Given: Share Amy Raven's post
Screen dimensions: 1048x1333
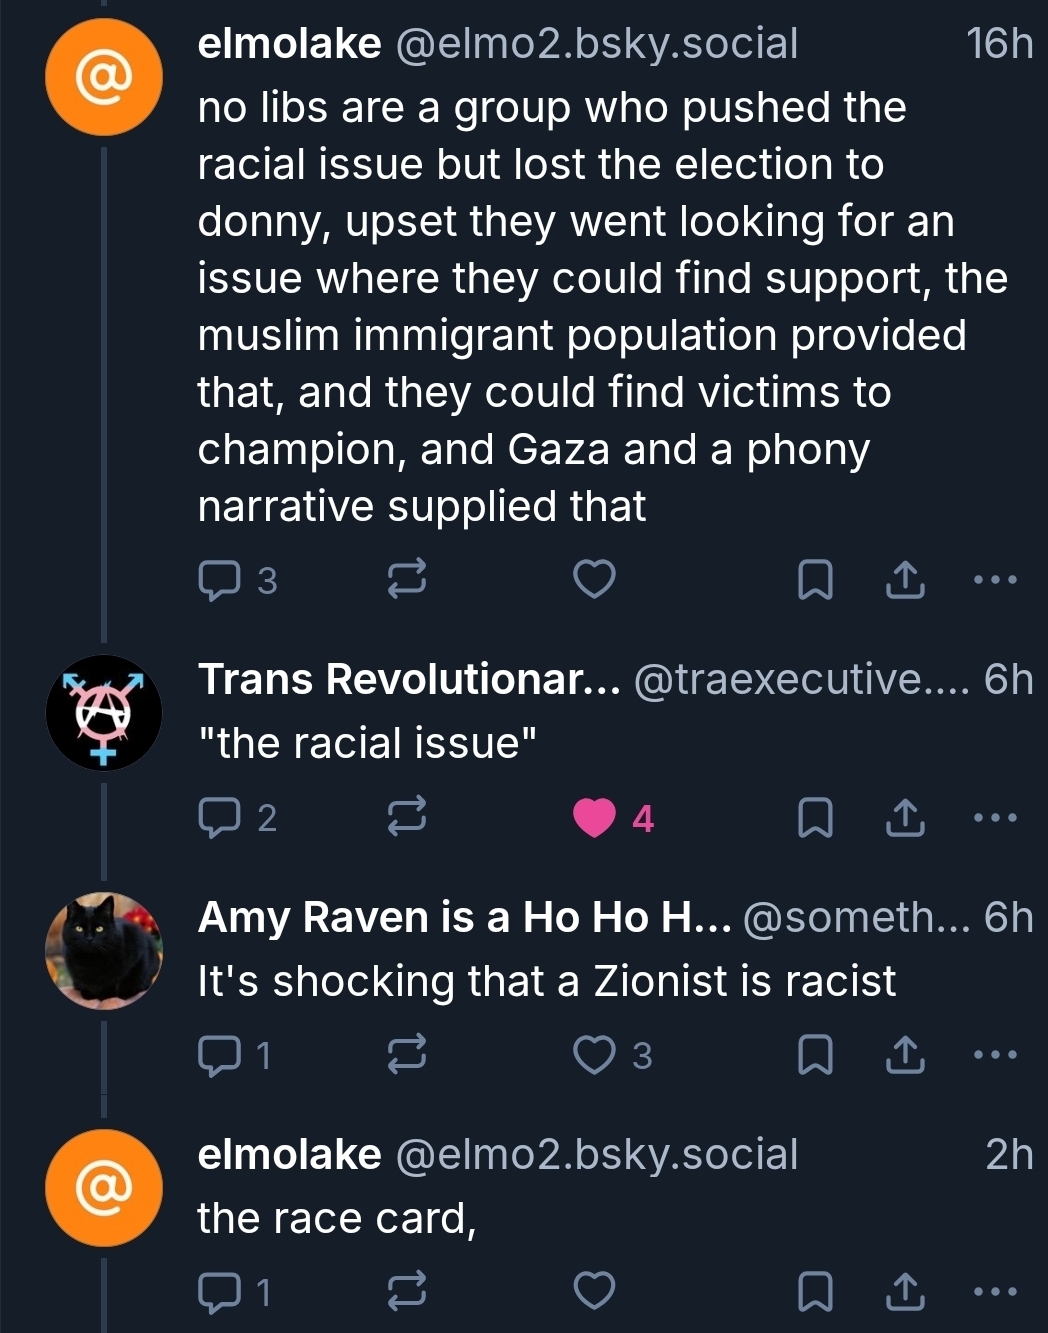Looking at the screenshot, I should [x=905, y=1055].
